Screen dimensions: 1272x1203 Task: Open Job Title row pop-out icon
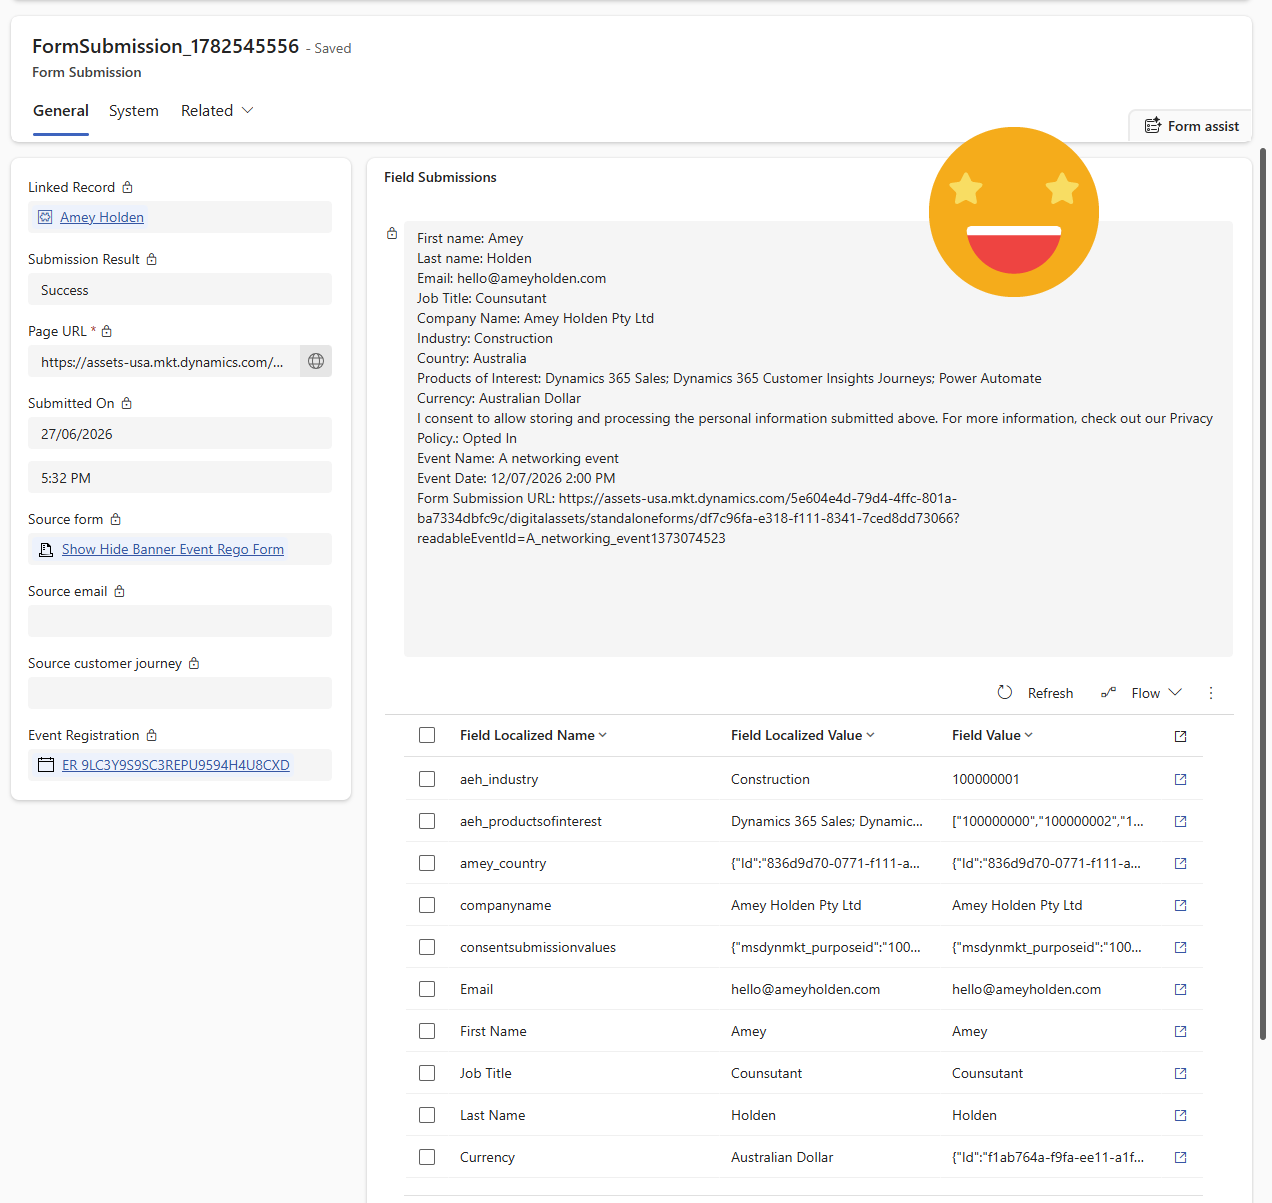1180,1073
